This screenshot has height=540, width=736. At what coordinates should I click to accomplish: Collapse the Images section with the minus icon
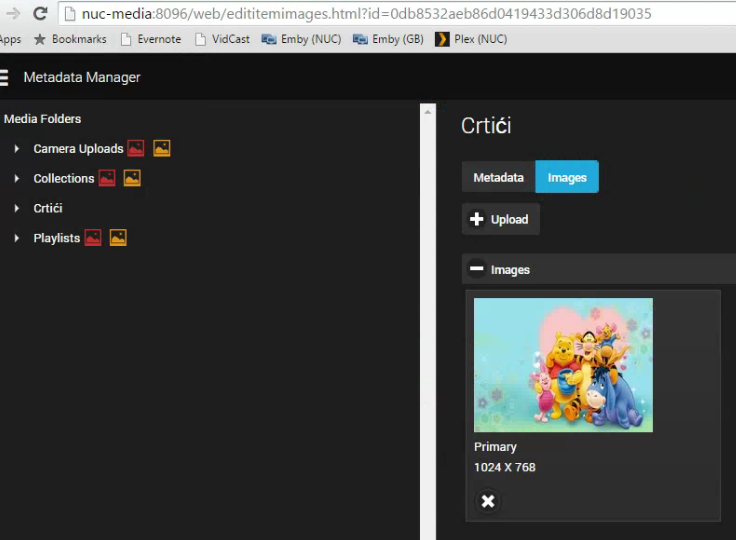[x=476, y=269]
